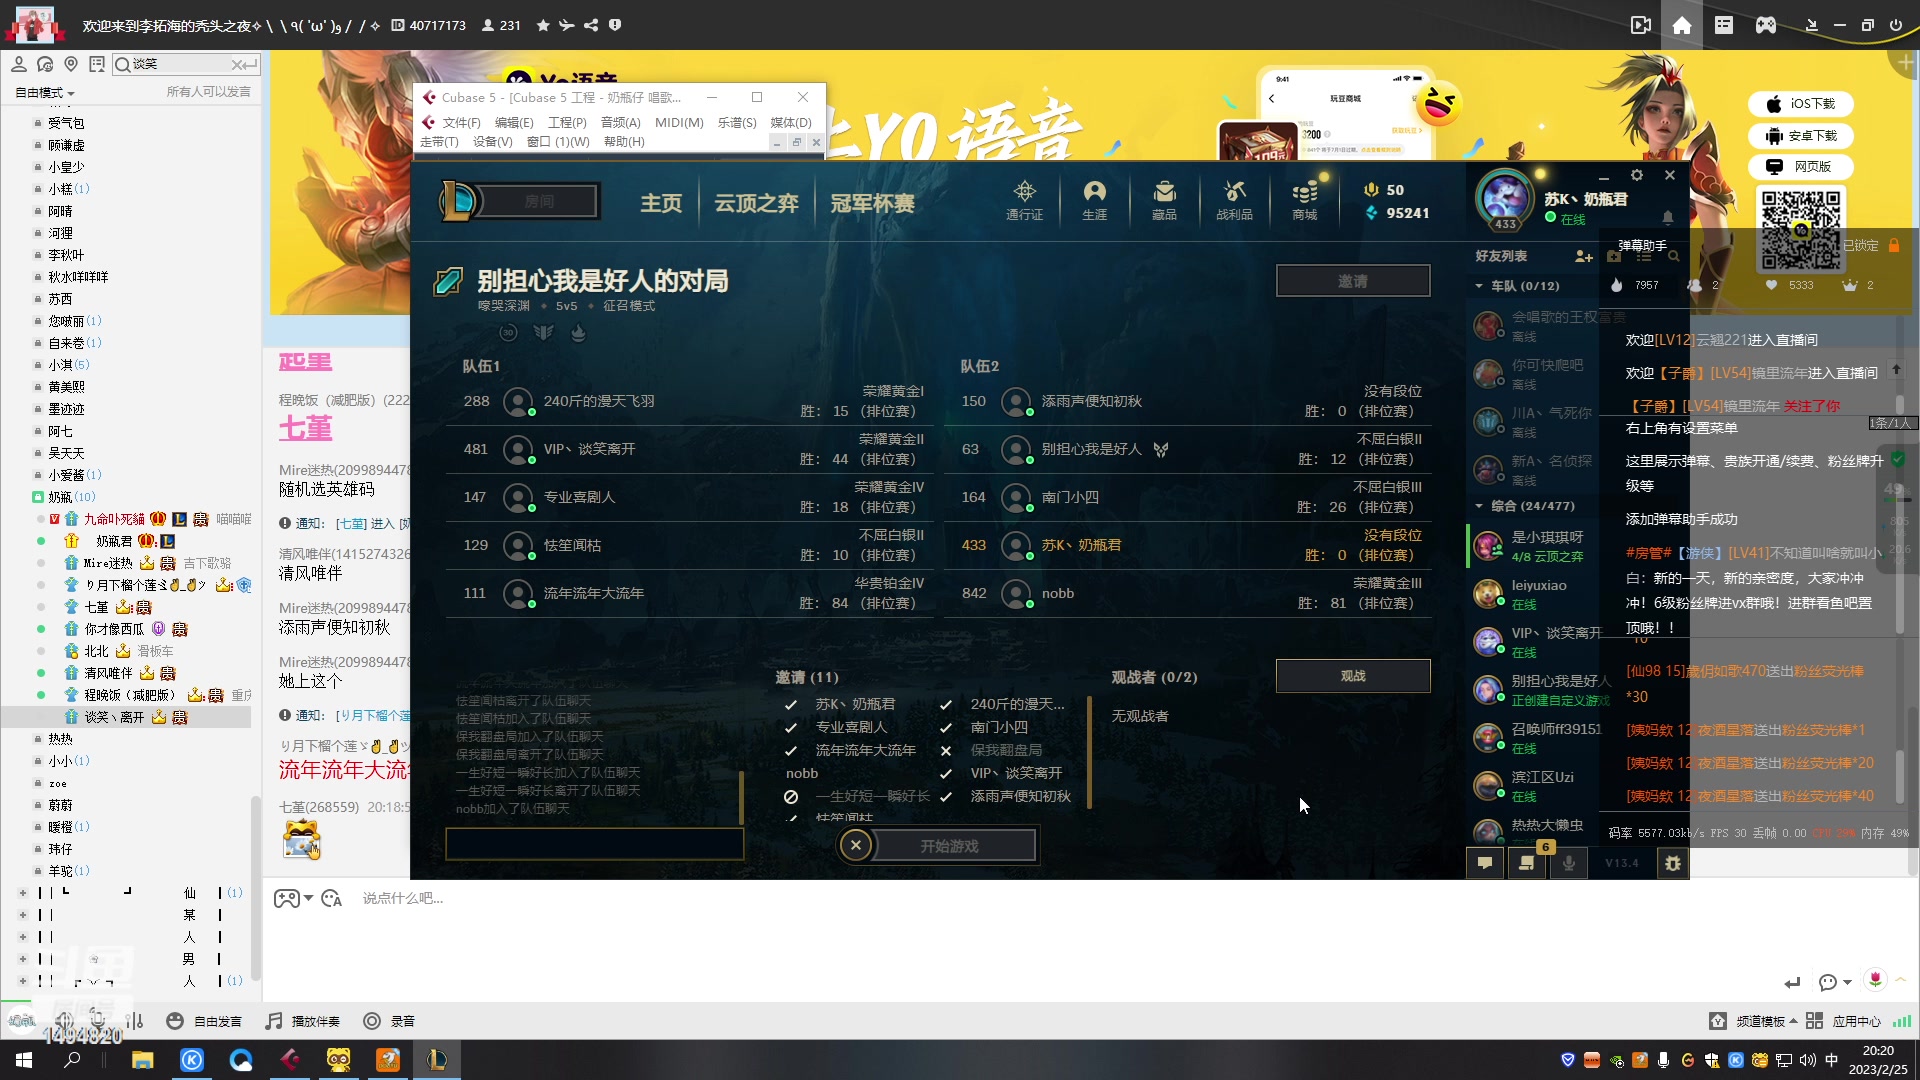
Task: Open the 战利品 loot icon
Action: click(1234, 200)
